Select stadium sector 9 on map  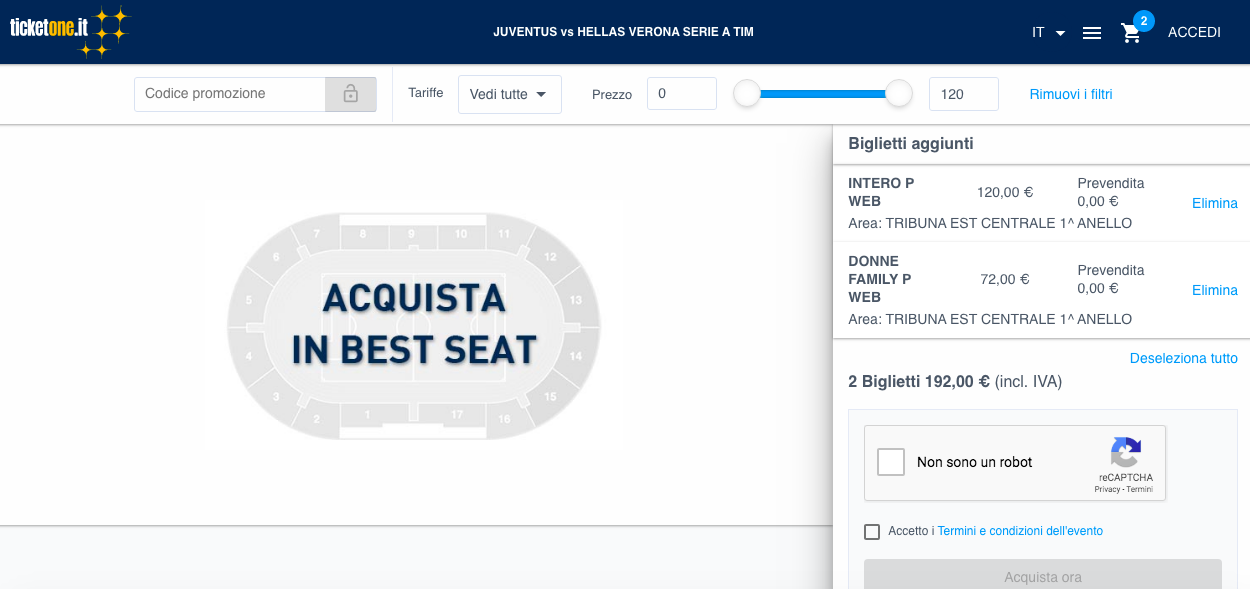tap(411, 235)
